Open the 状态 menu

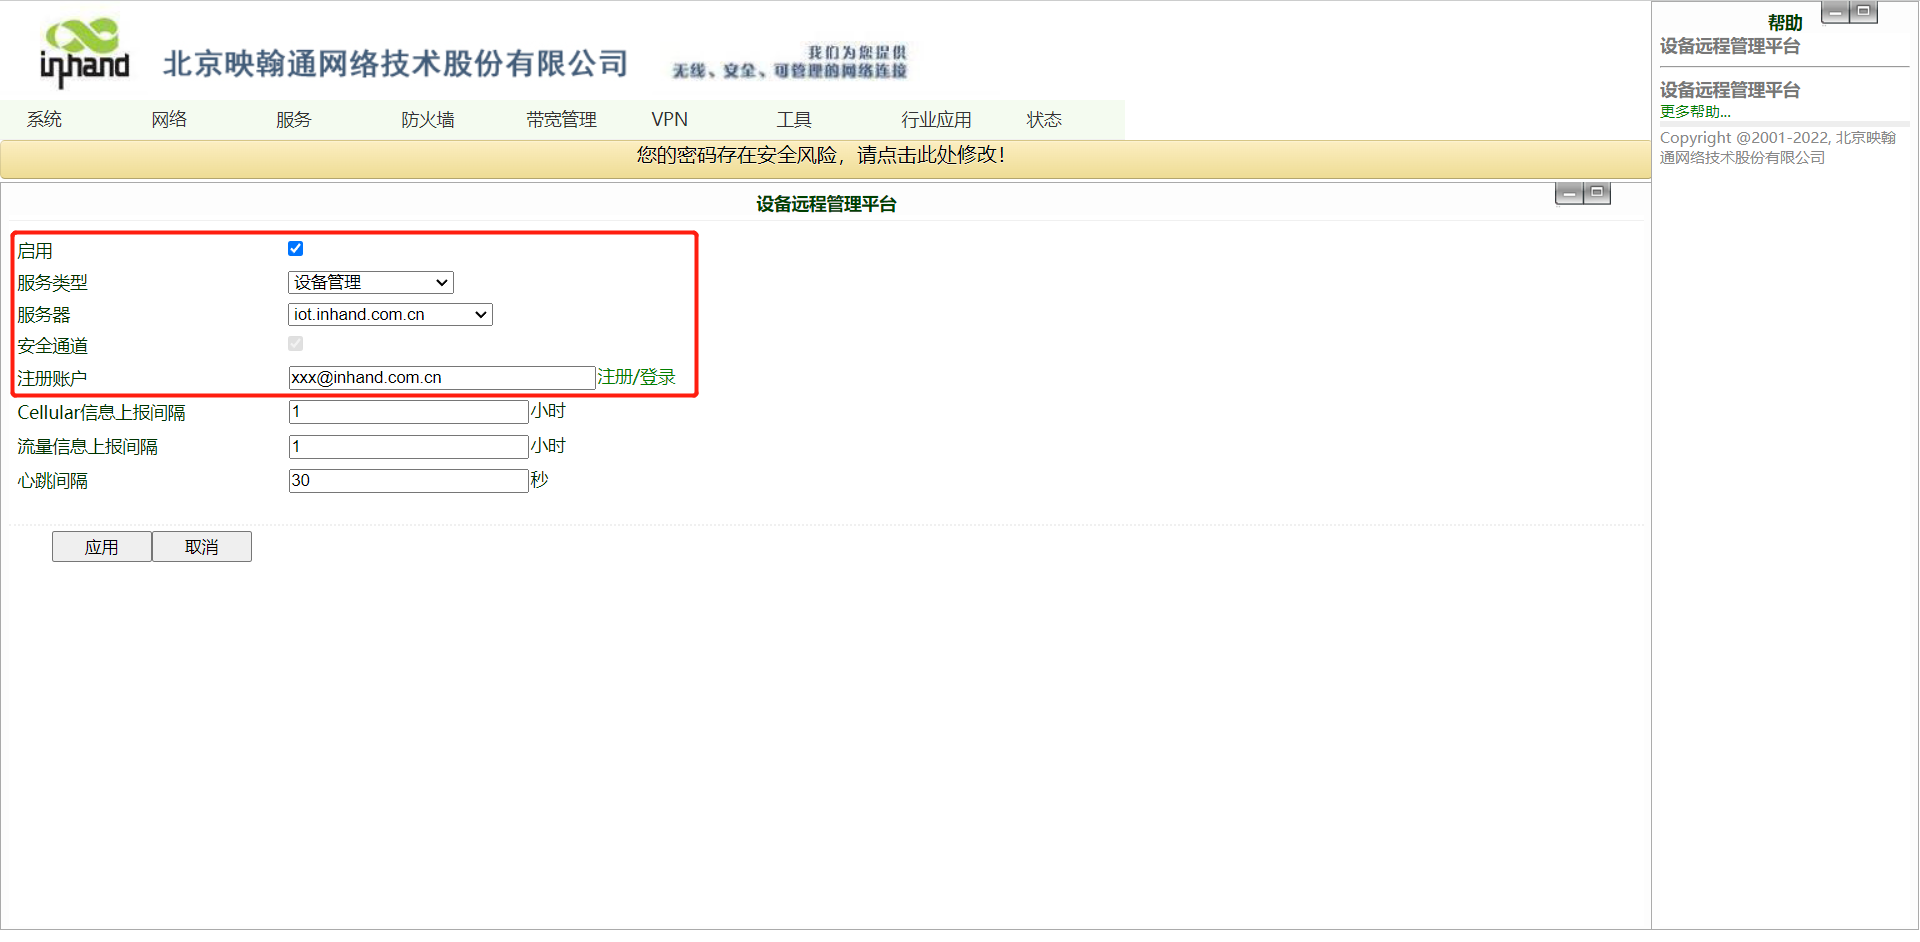coord(1044,120)
